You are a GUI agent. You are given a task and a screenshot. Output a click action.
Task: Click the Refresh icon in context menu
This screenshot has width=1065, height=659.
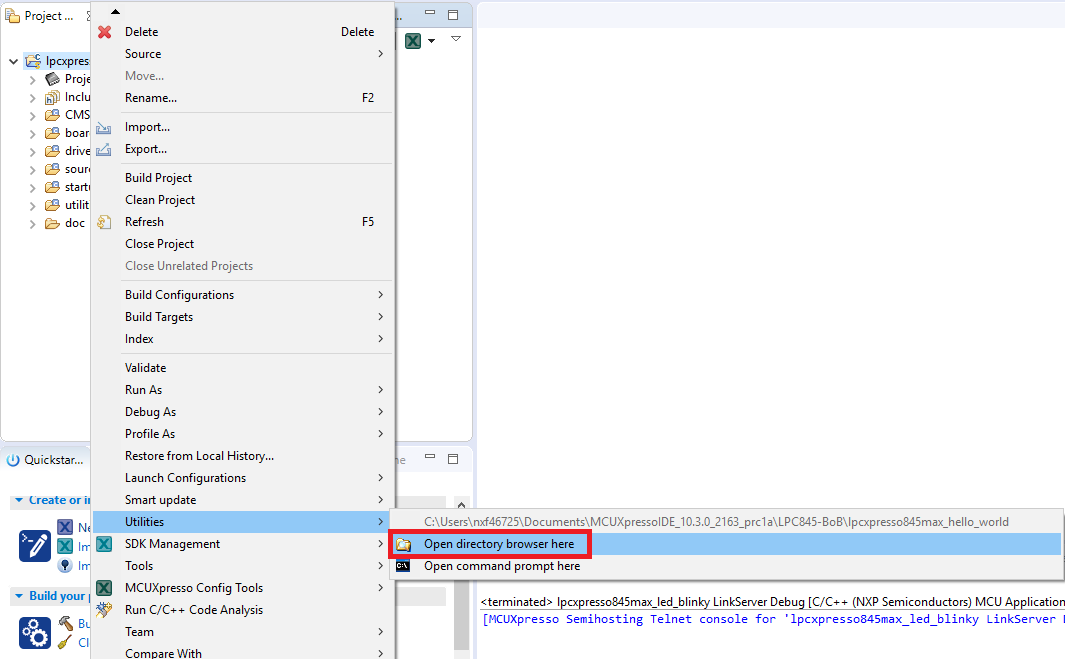click(104, 222)
